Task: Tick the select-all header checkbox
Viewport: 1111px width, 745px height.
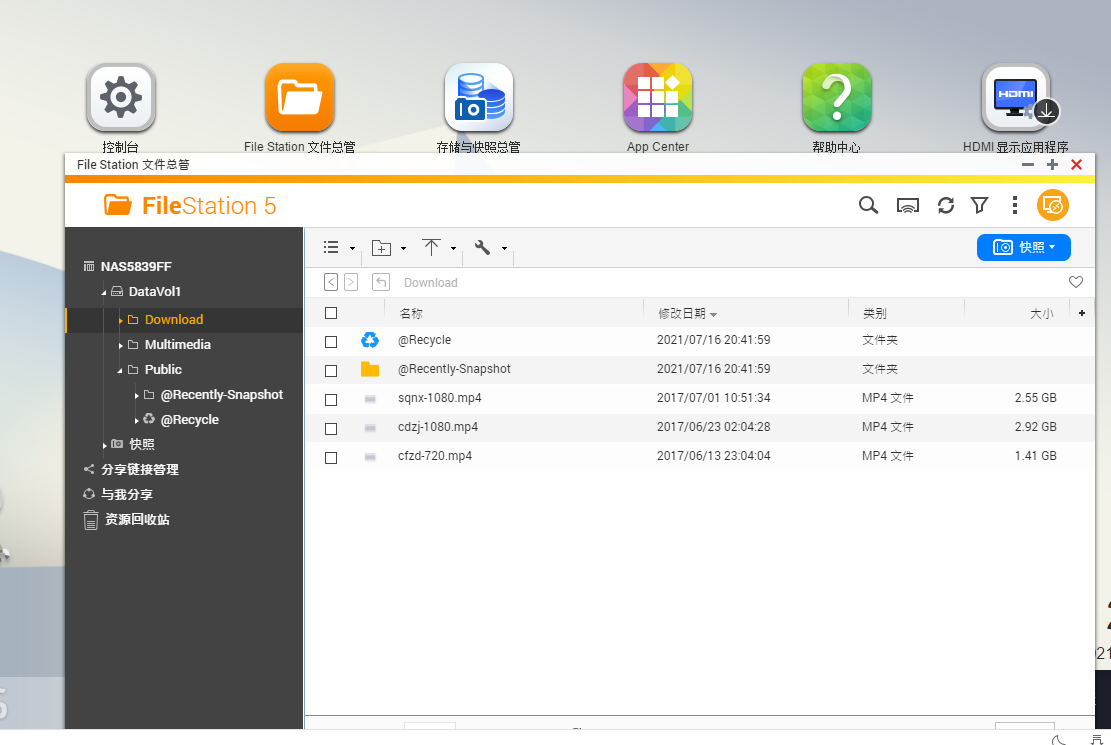Action: click(x=331, y=313)
